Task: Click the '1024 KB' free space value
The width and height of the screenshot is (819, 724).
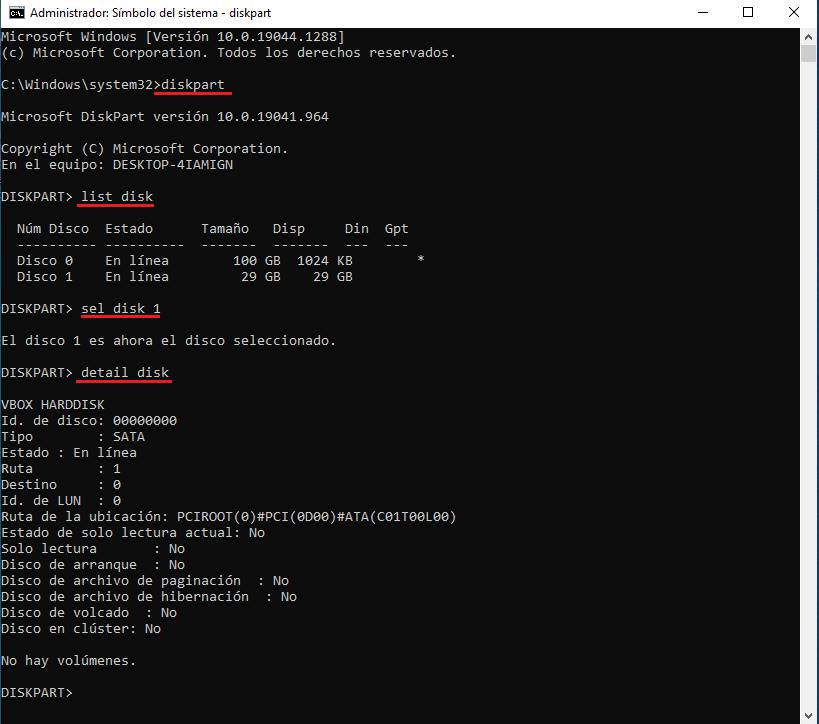Action: pyautogui.click(x=325, y=261)
